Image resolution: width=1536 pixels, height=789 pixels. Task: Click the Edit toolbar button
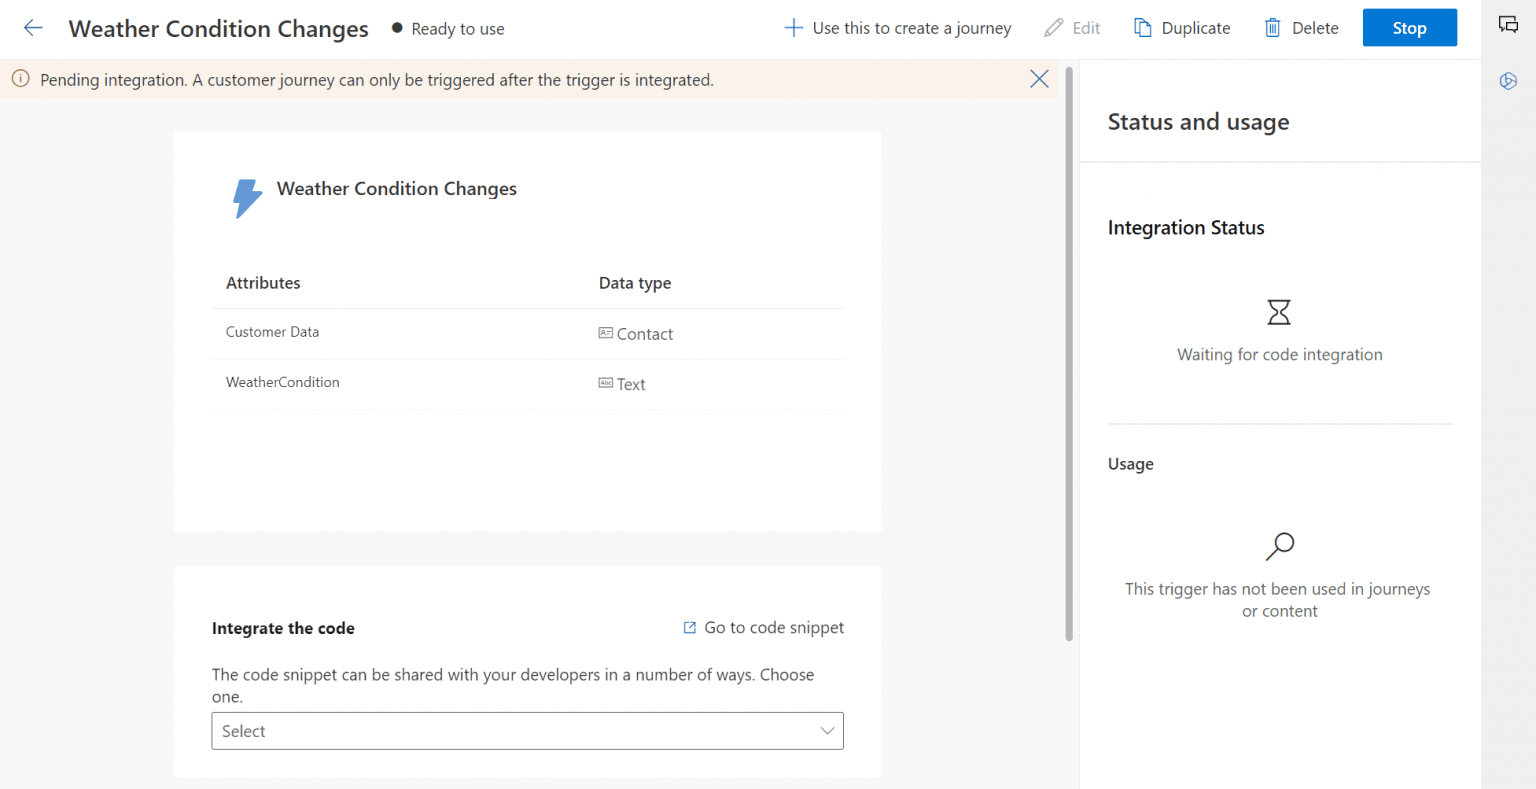point(1072,28)
